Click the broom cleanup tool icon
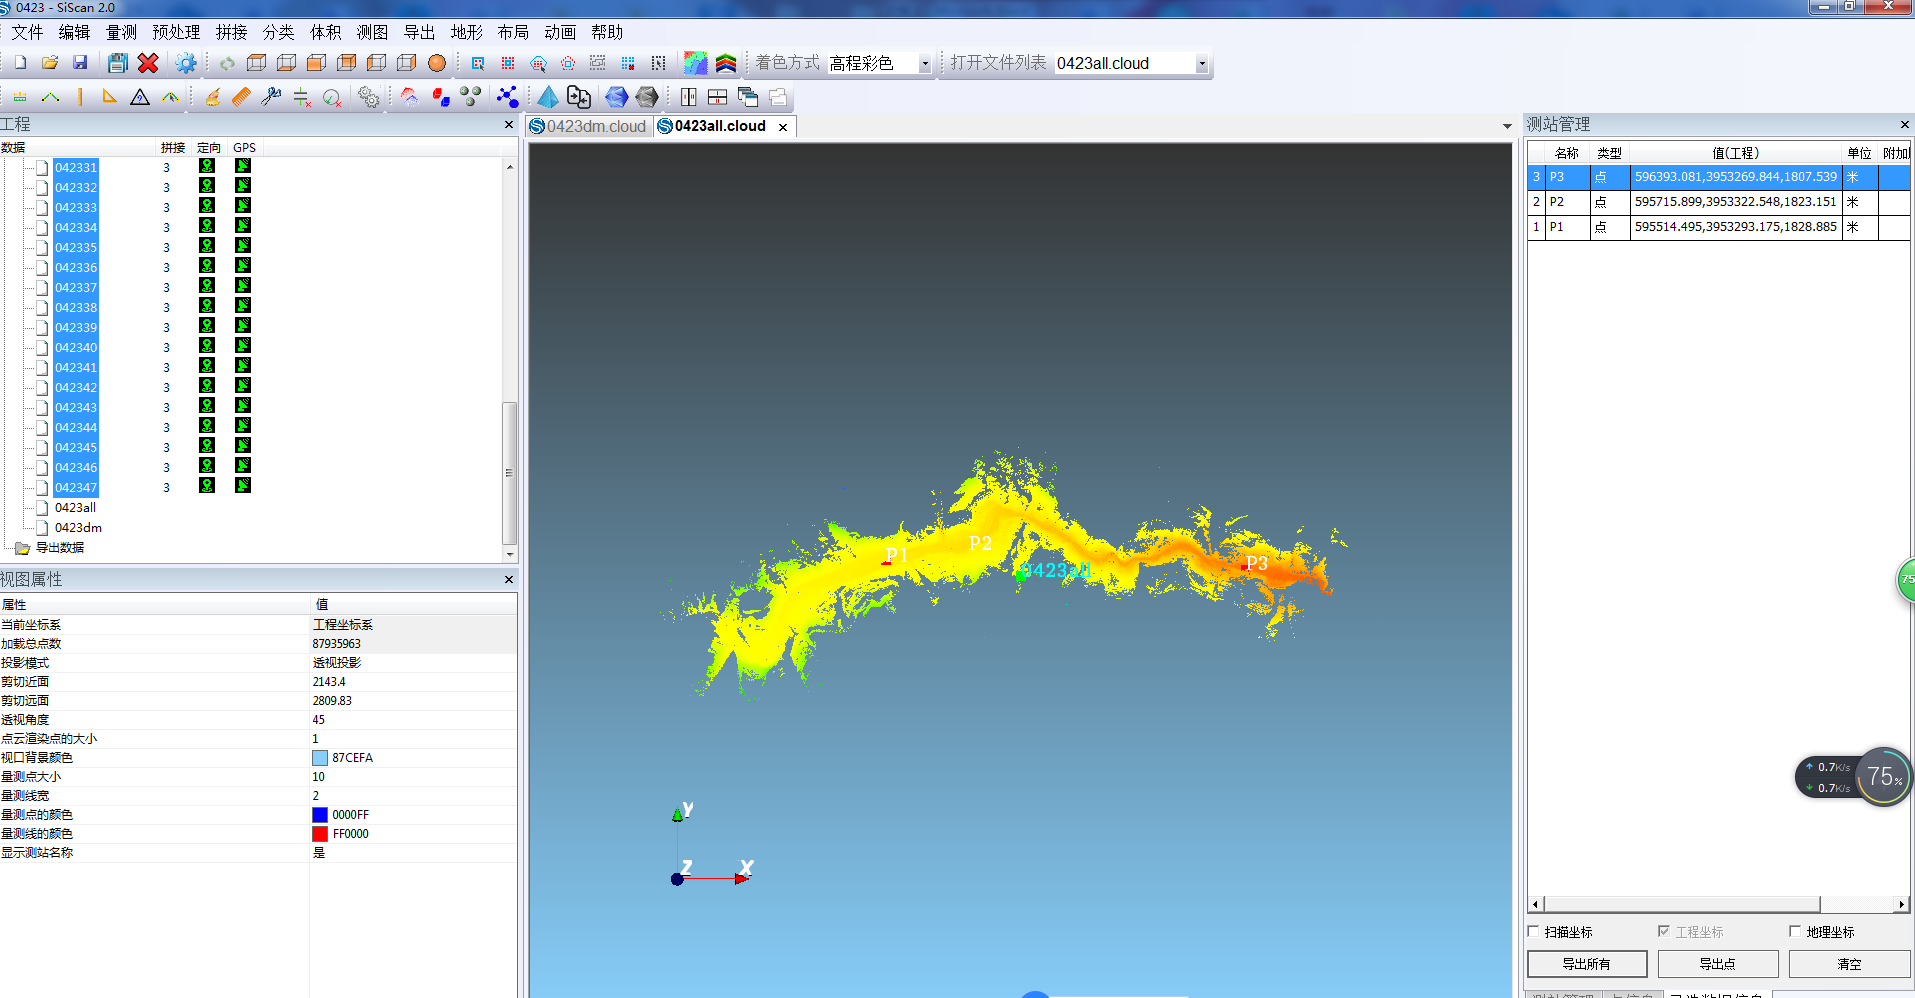The width and height of the screenshot is (1915, 998). click(212, 97)
